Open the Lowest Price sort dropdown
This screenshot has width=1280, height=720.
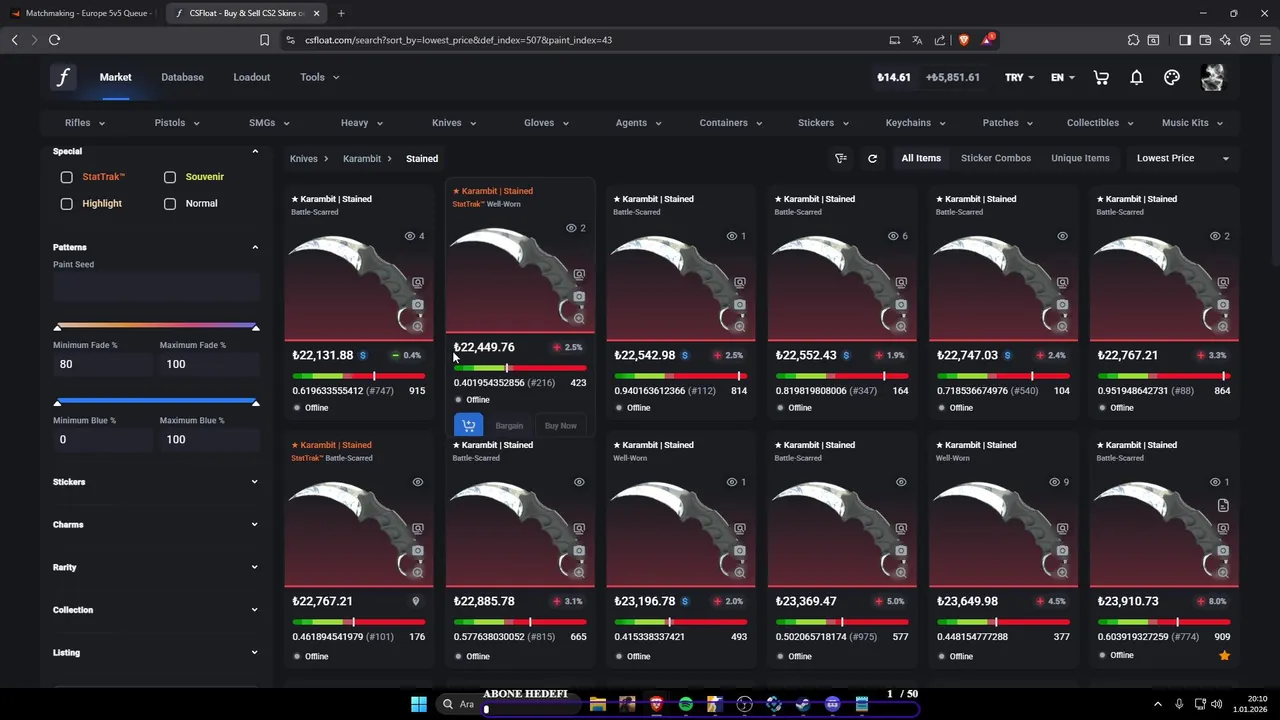(x=1183, y=158)
